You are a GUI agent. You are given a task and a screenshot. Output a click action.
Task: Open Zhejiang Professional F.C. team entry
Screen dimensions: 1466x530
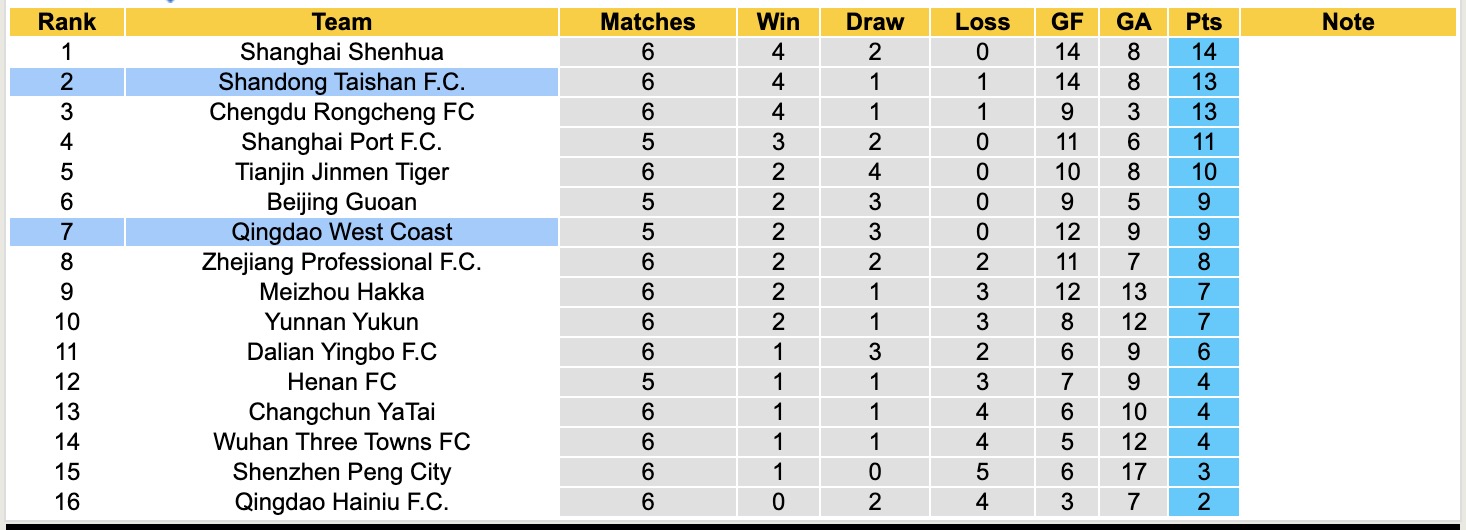(x=341, y=262)
